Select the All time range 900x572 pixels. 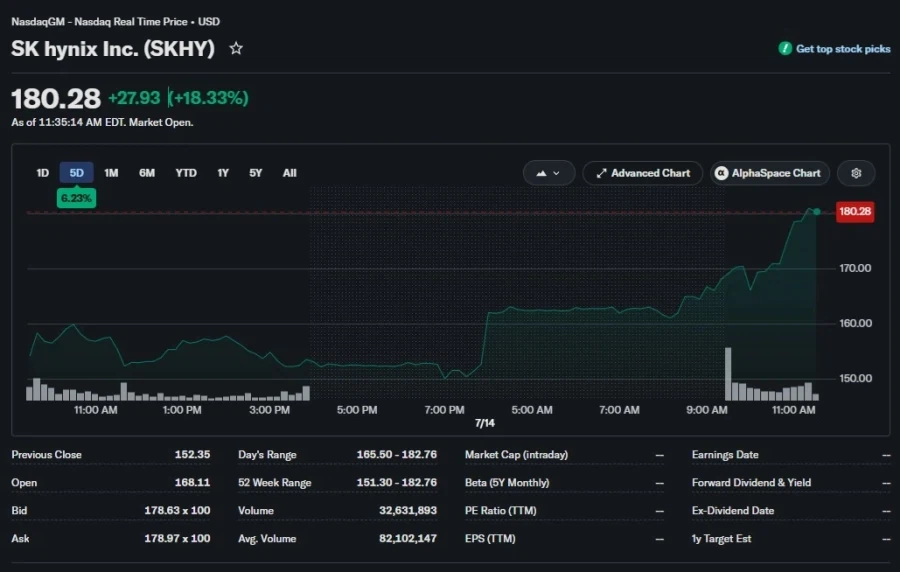click(289, 173)
